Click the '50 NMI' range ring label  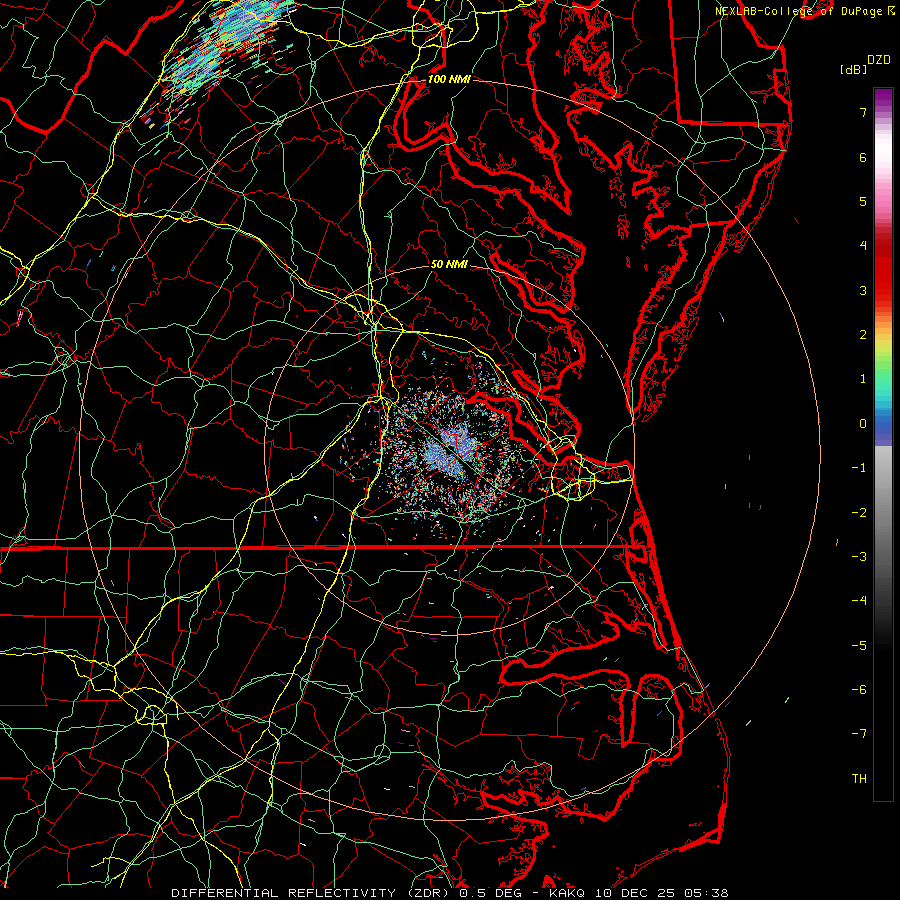click(449, 264)
